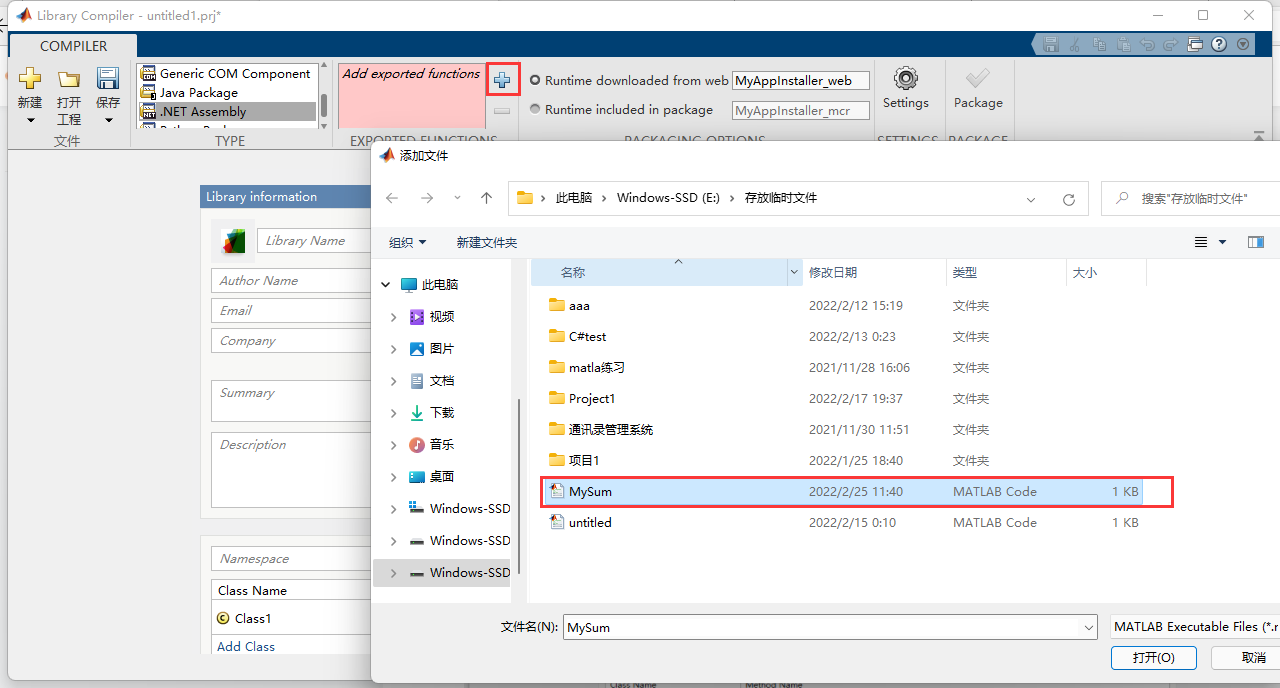Click the copy icon in quick-access bar

[x=1099, y=44]
